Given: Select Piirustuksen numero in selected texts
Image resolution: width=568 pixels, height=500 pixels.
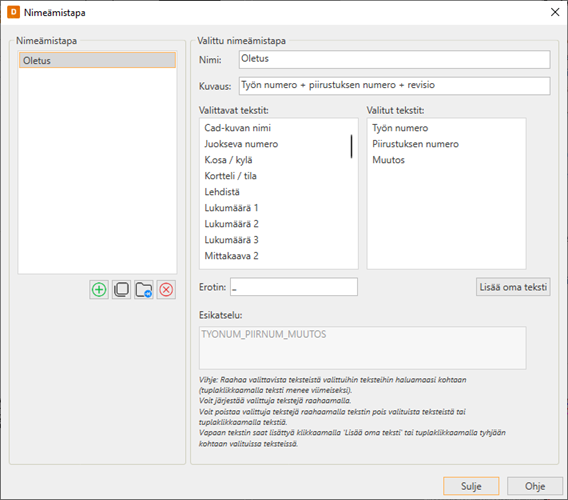Looking at the screenshot, I should (415, 144).
